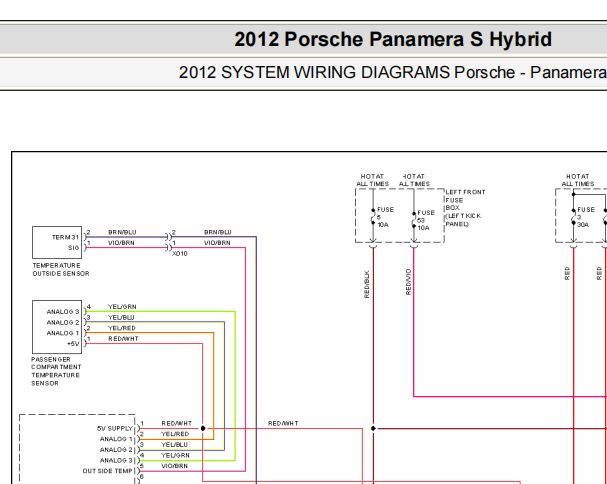Click the splice dot on the RED/BLK wire
The width and height of the screenshot is (607, 484).
click(x=373, y=429)
